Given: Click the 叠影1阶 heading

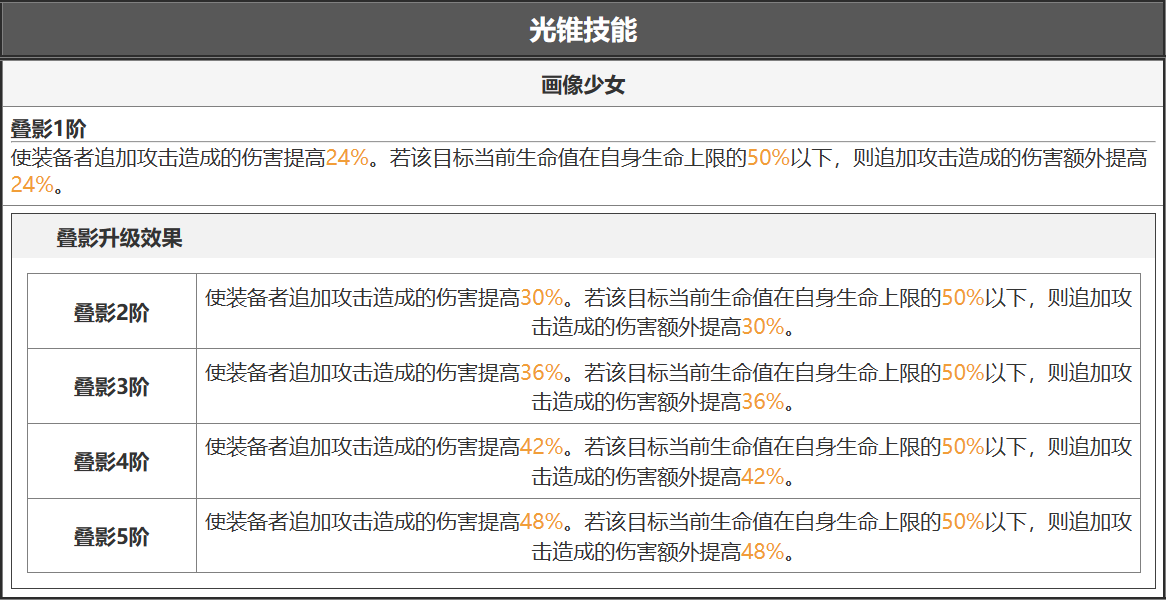Looking at the screenshot, I should click(48, 129).
